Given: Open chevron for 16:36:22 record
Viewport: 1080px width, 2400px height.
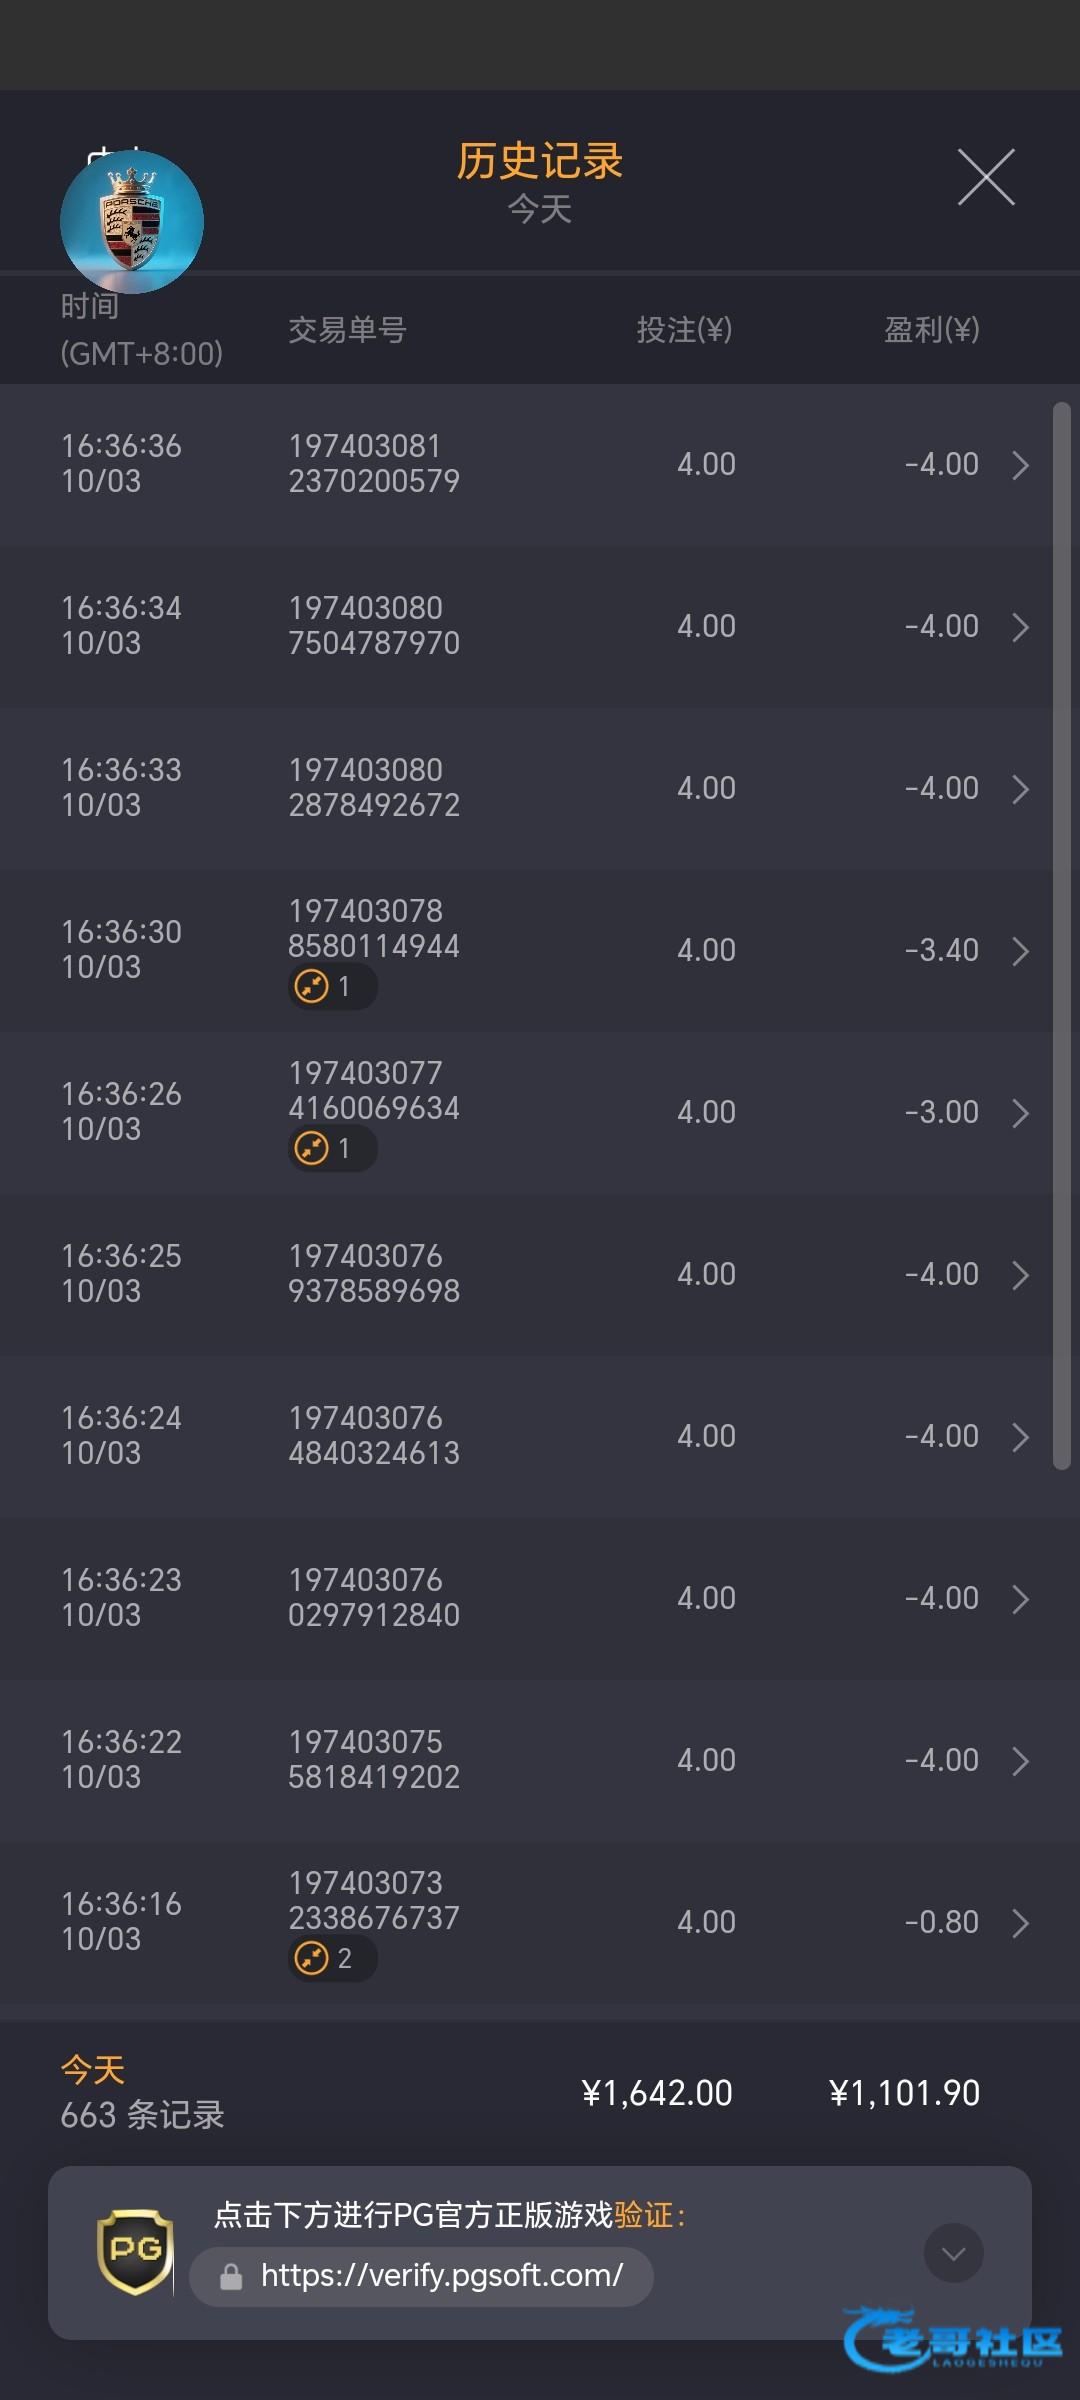Looking at the screenshot, I should pyautogui.click(x=1020, y=1761).
